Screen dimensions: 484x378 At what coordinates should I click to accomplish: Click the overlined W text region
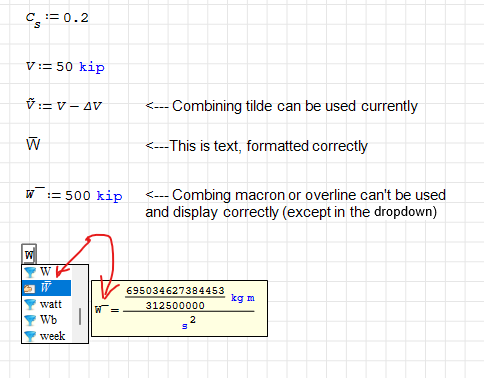[x=33, y=144]
